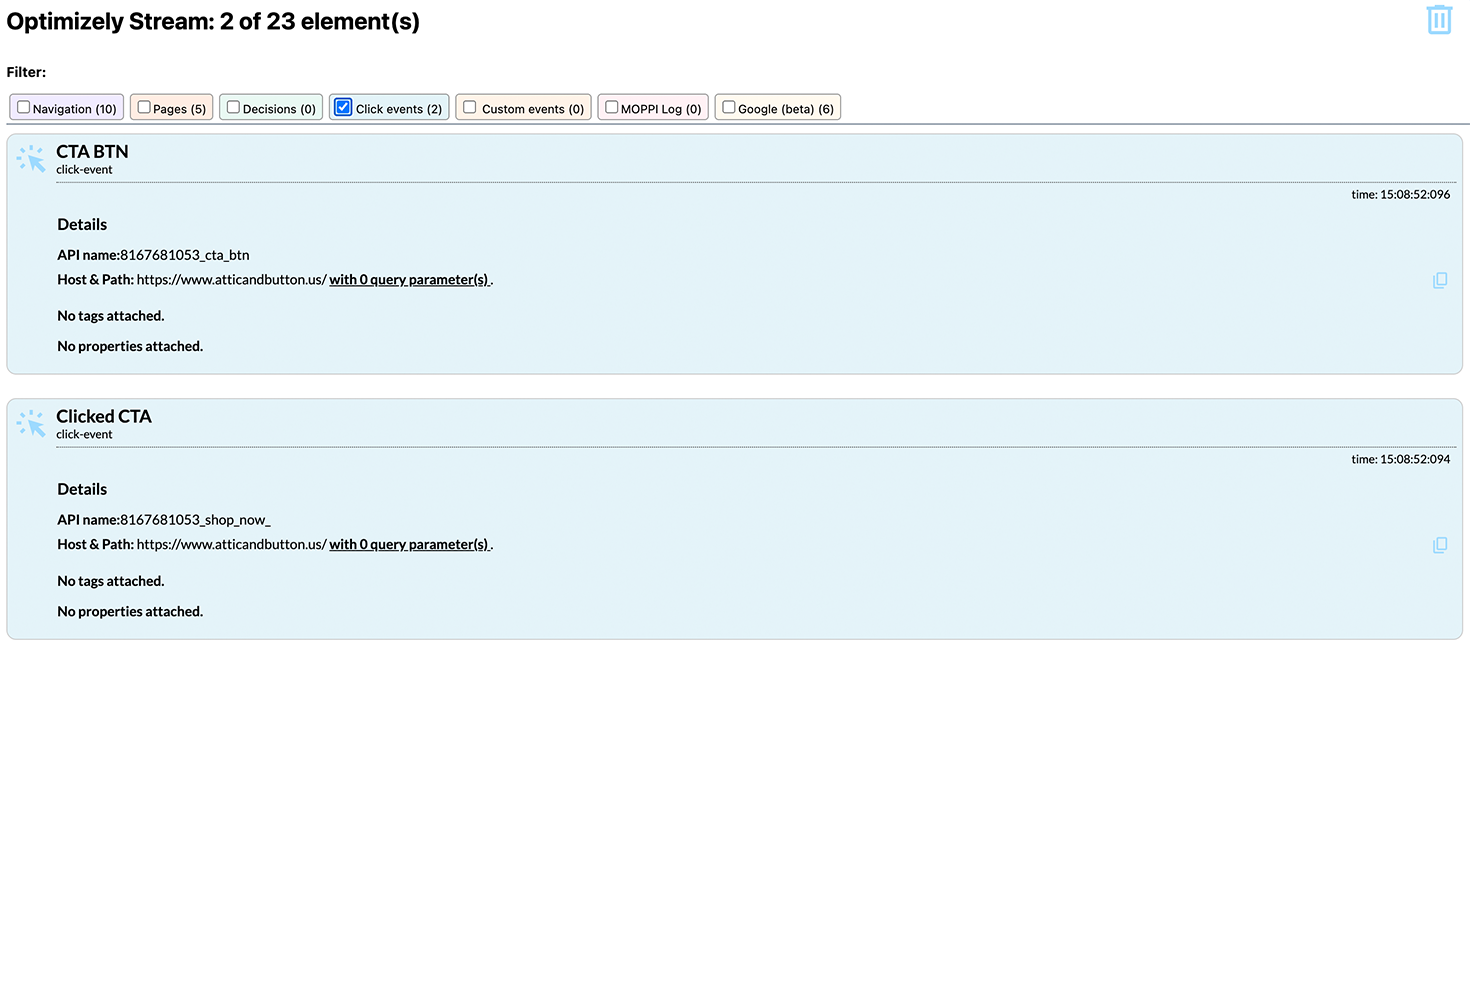Click the trash icon to clear stream
Viewport: 1470px width, 986px height.
1438,20
